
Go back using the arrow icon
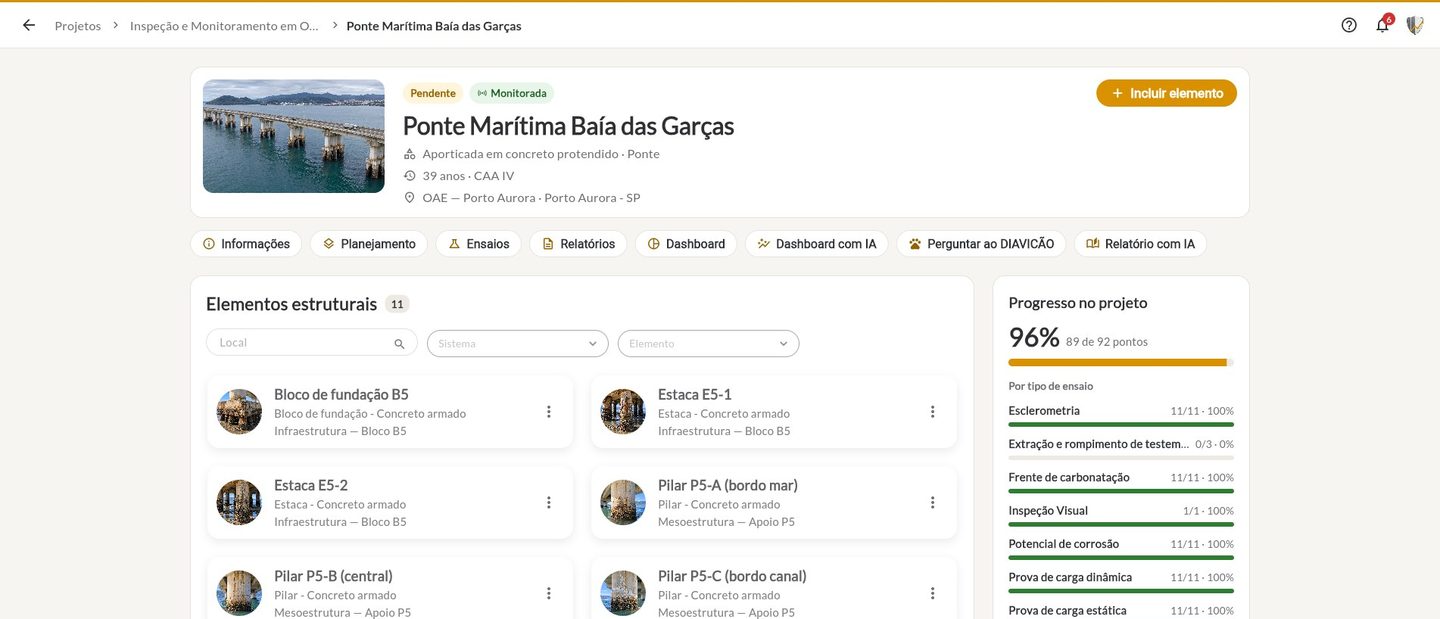coord(29,25)
